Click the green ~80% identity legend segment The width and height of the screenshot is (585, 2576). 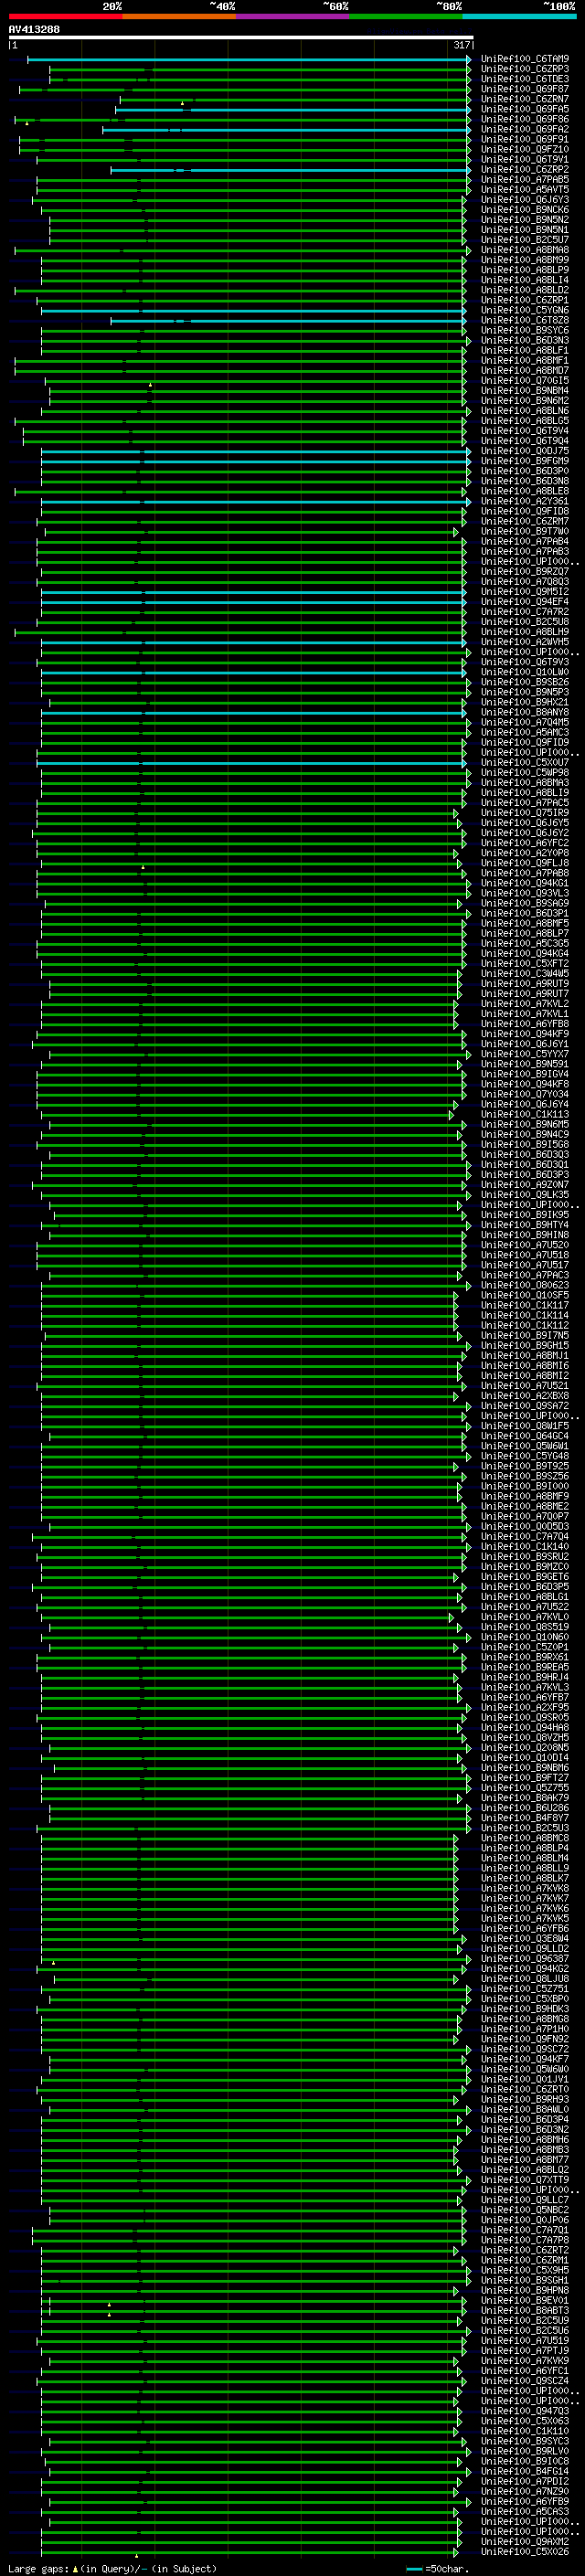(x=406, y=16)
